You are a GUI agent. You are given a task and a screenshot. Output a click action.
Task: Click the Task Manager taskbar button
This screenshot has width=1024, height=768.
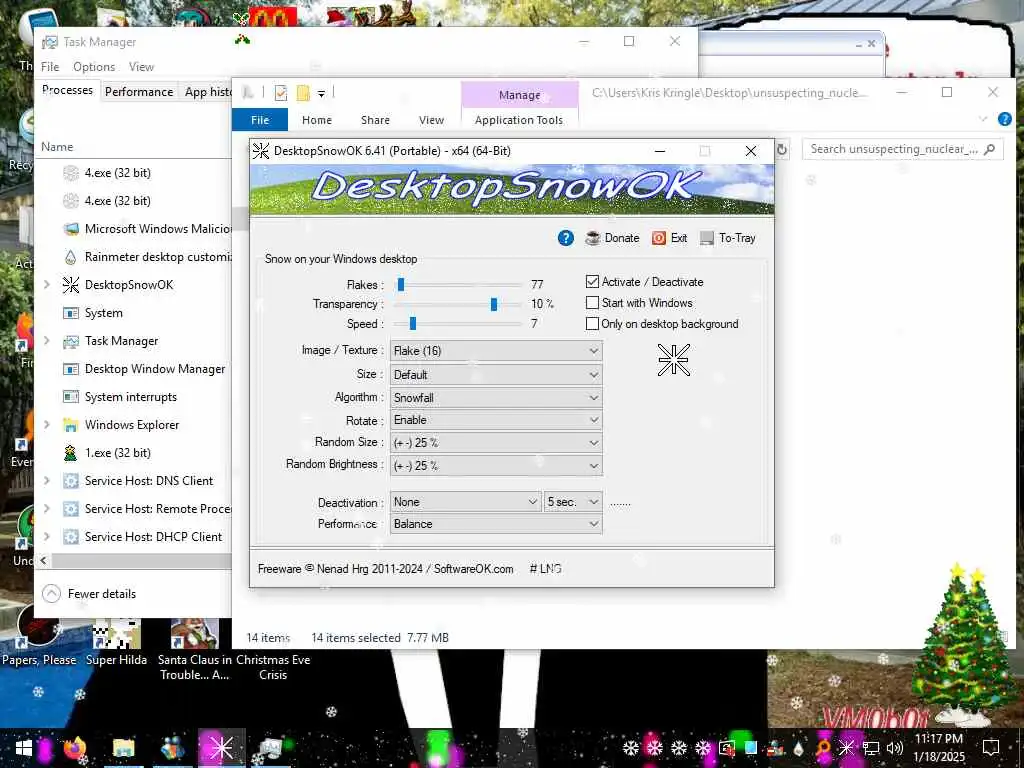click(270, 748)
